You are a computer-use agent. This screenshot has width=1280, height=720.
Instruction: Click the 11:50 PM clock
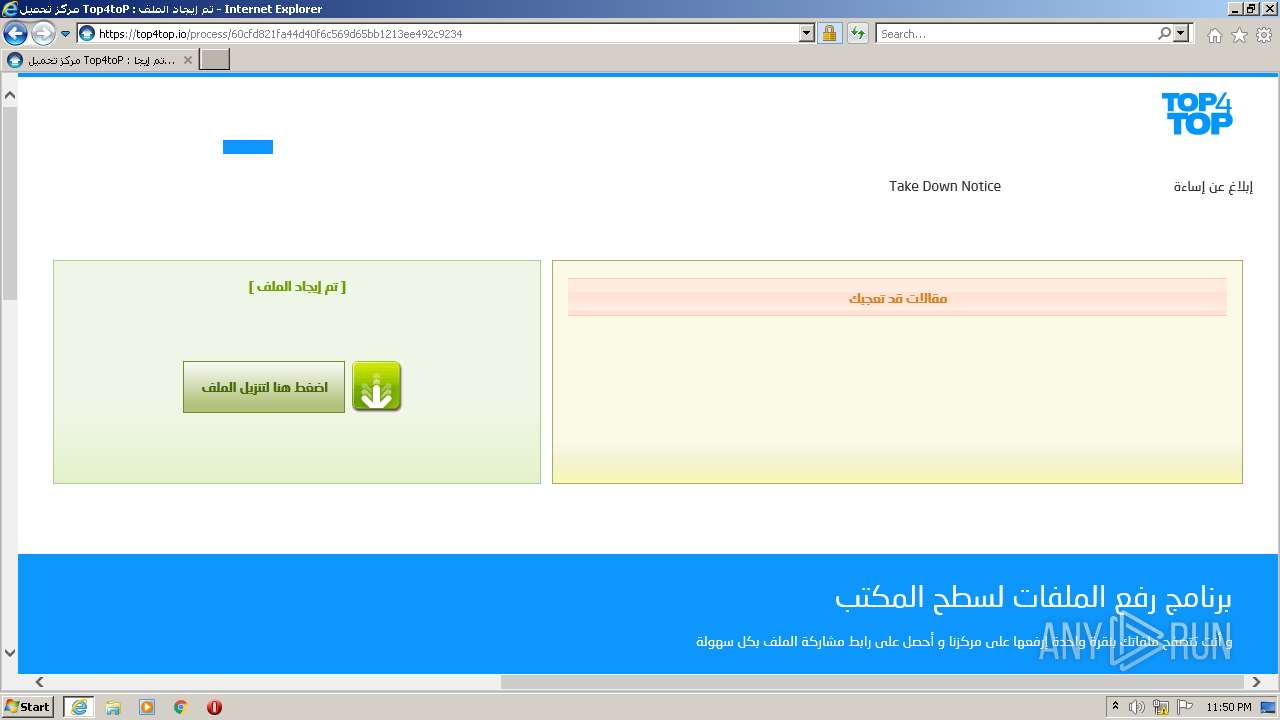tap(1229, 707)
